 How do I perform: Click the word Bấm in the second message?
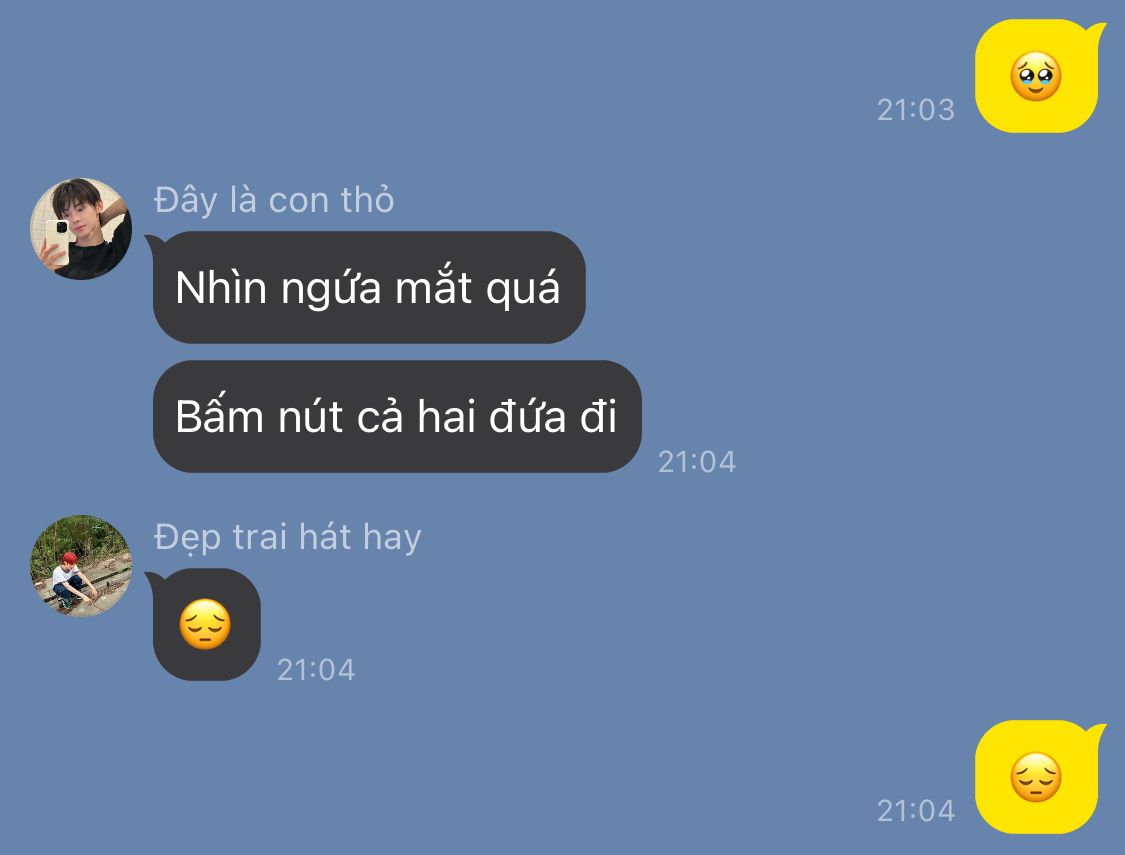pyautogui.click(x=220, y=415)
